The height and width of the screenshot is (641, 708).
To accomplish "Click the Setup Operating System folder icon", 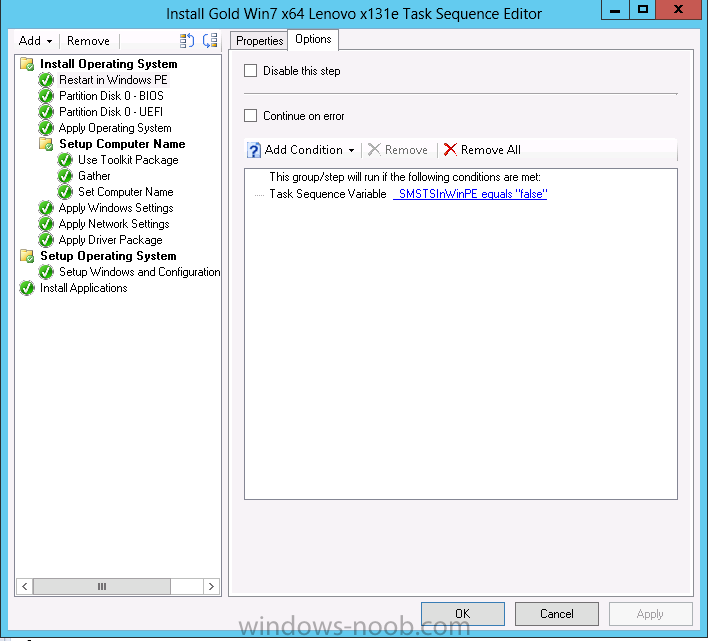I will [27, 256].
